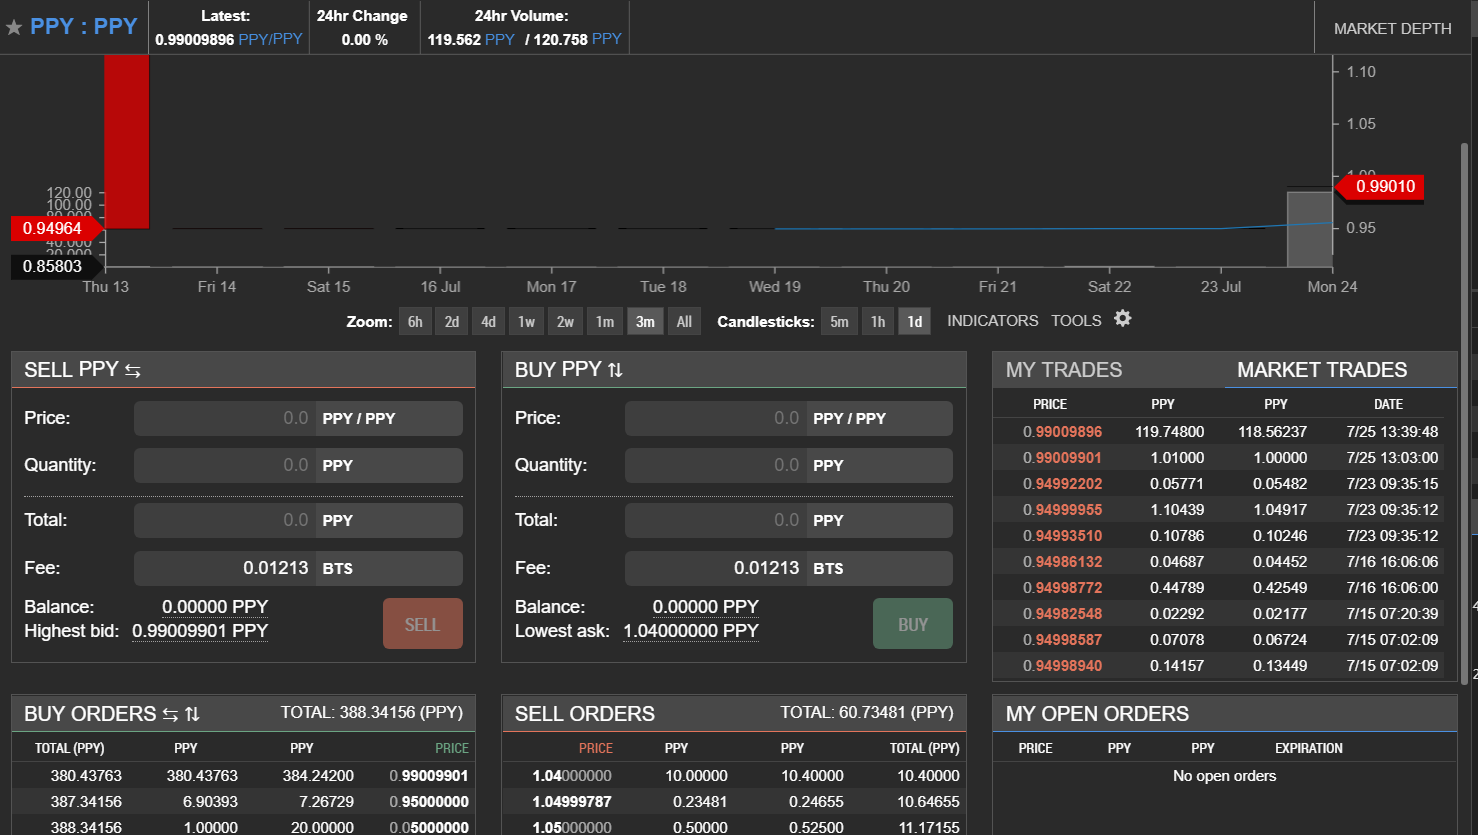Select 1d candlesticks interval
Screen dimensions: 1478x835
[915, 321]
